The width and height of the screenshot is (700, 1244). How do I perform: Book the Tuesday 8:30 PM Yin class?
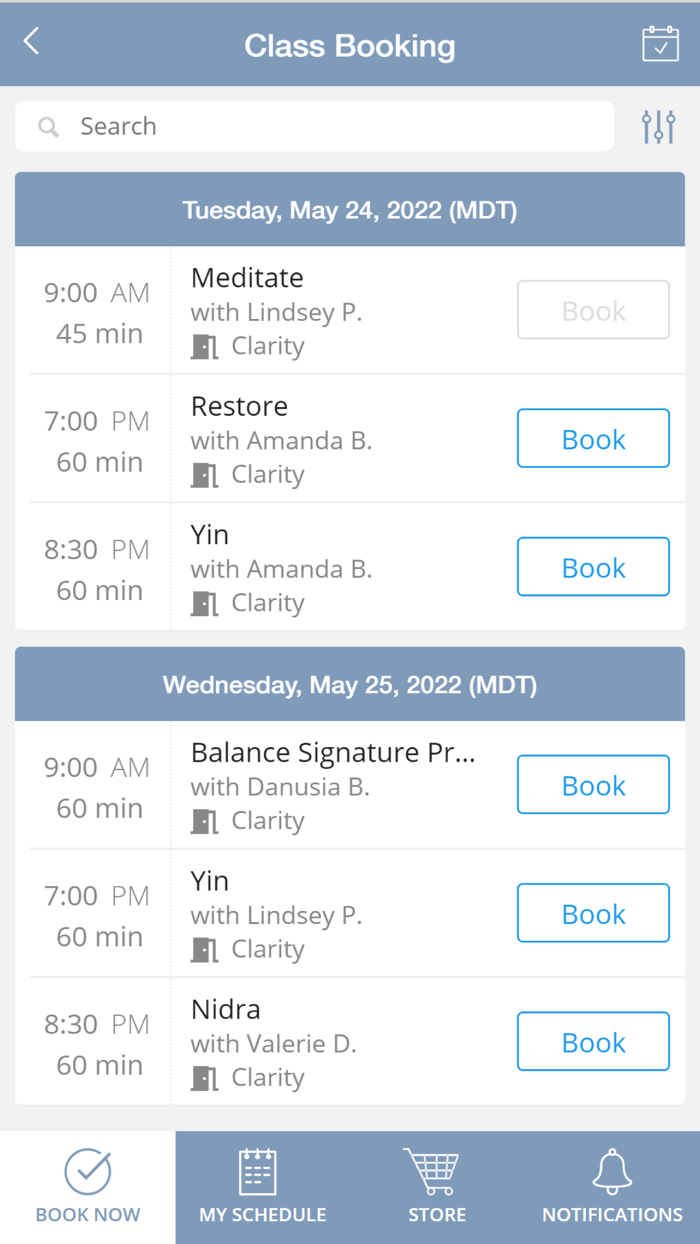click(593, 567)
